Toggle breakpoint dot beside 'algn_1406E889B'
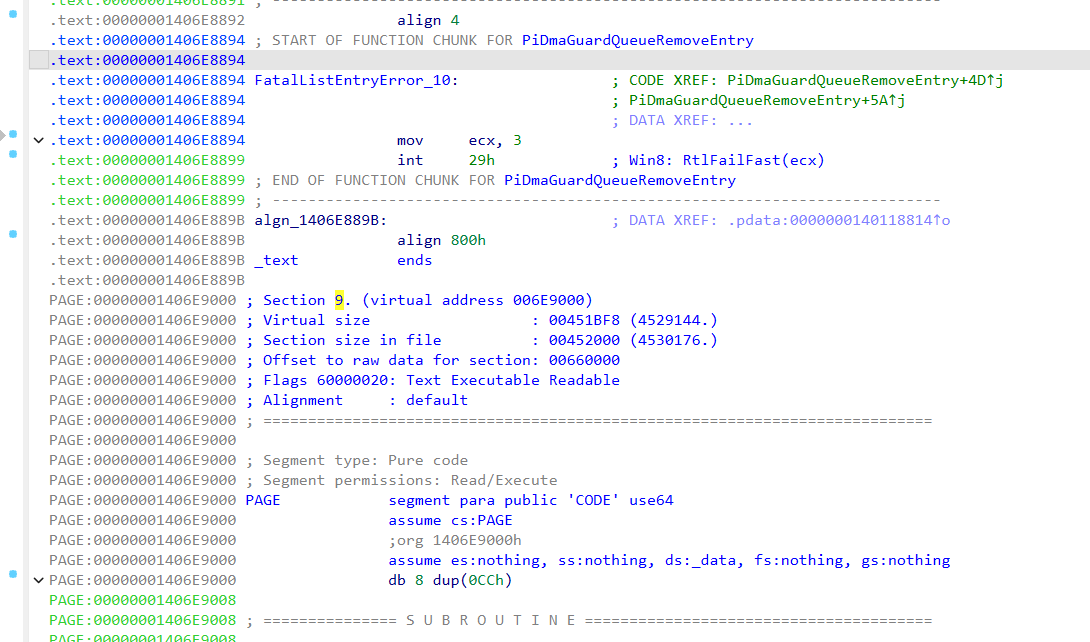 pyautogui.click(x=13, y=234)
